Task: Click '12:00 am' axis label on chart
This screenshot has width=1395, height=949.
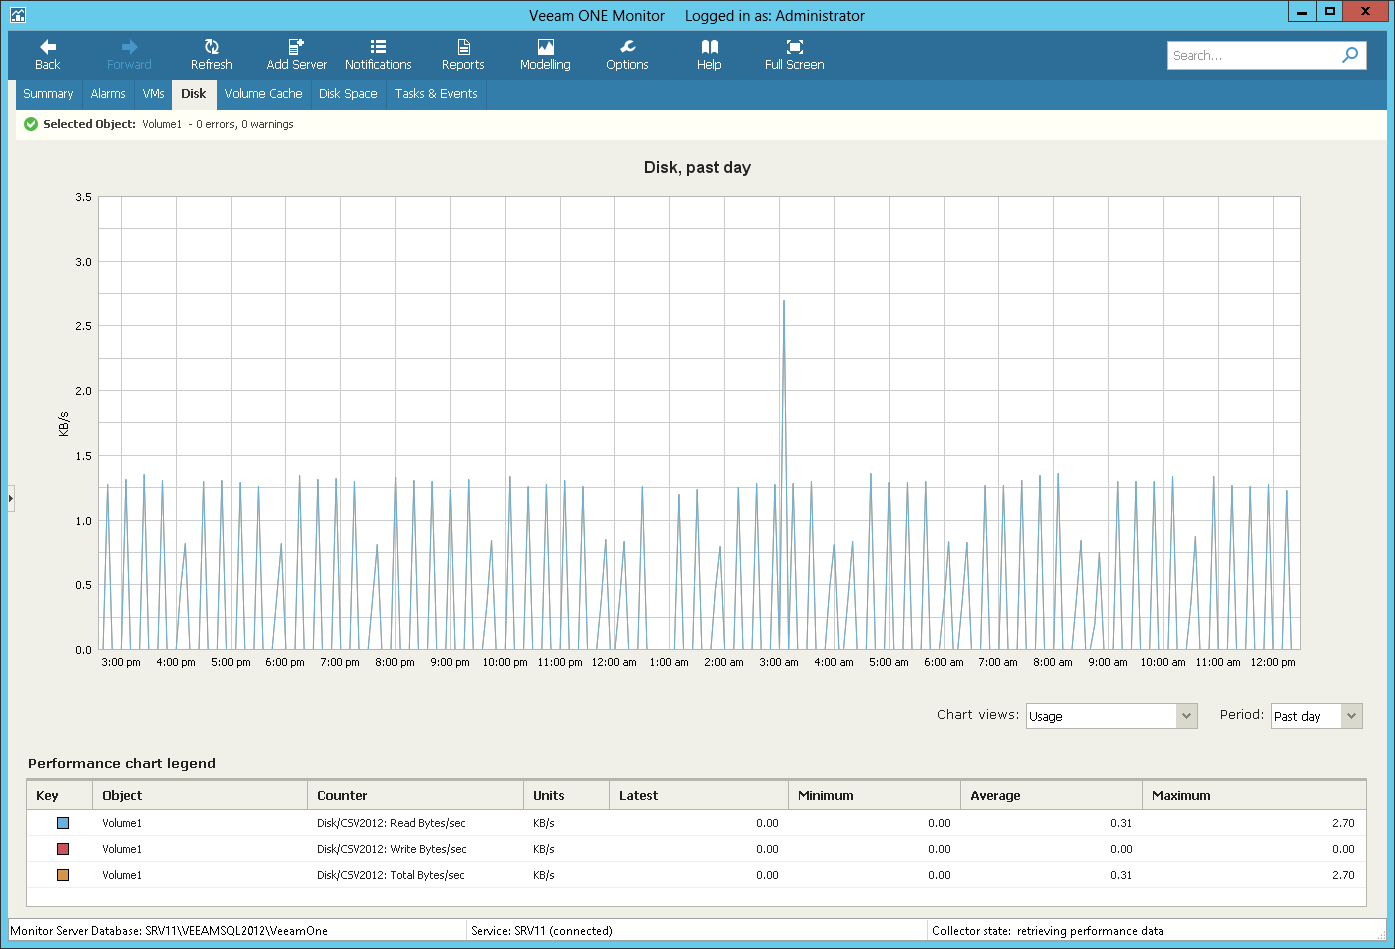Action: (x=614, y=662)
